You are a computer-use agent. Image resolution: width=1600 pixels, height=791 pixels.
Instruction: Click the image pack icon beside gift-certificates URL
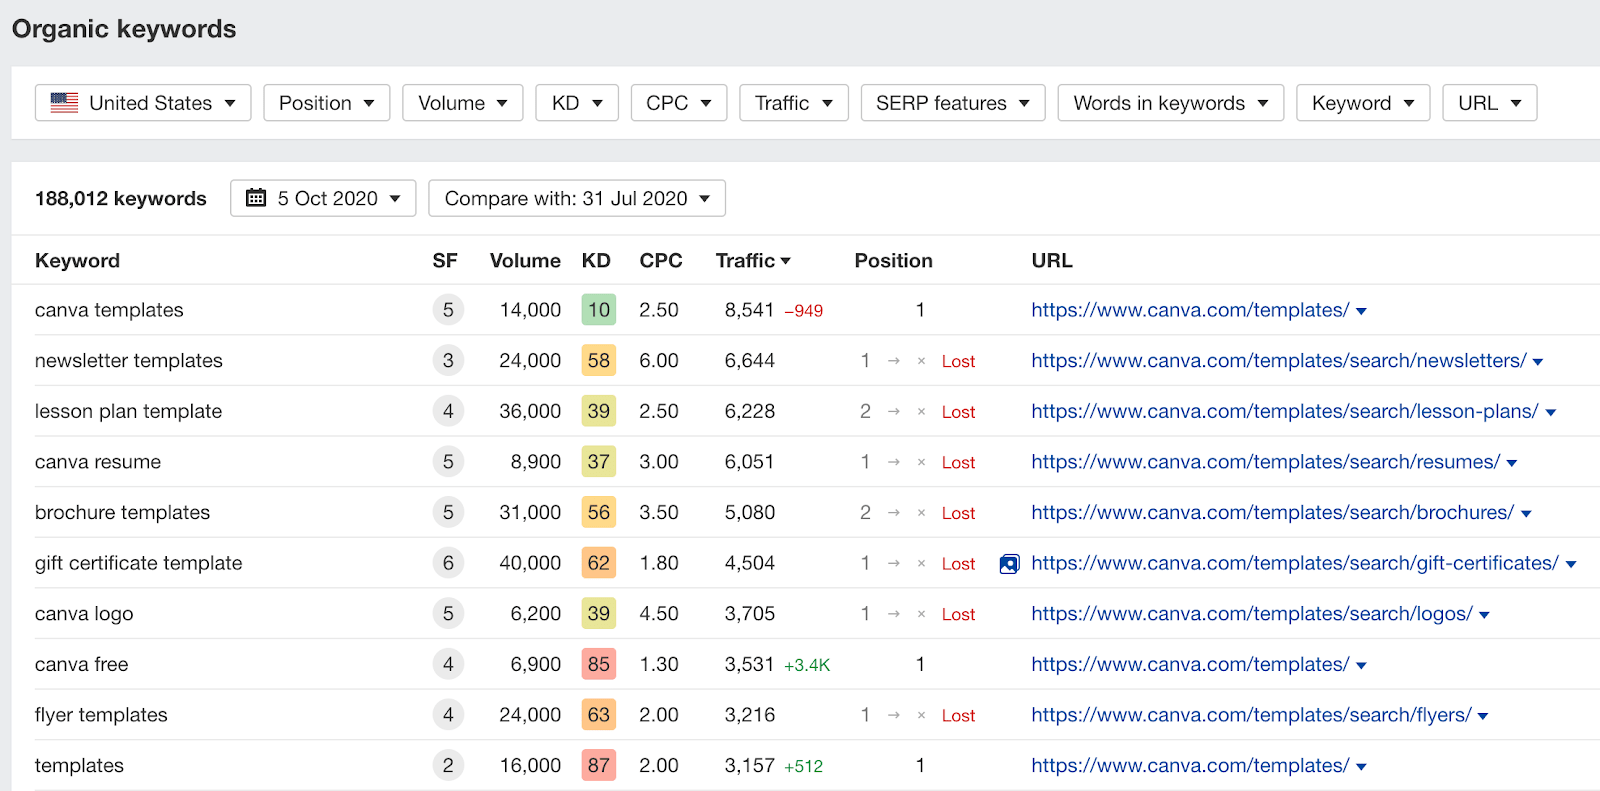point(1010,564)
